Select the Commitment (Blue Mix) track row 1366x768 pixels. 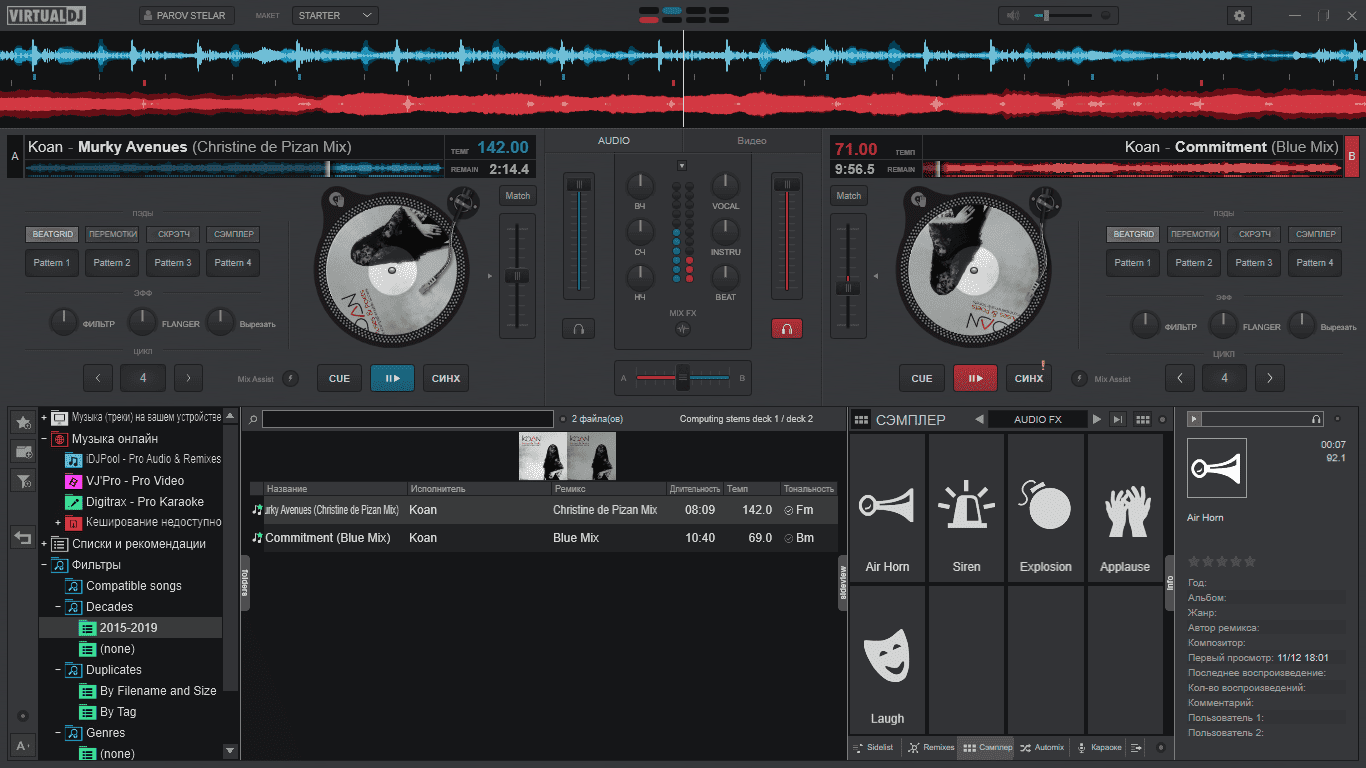coord(543,538)
